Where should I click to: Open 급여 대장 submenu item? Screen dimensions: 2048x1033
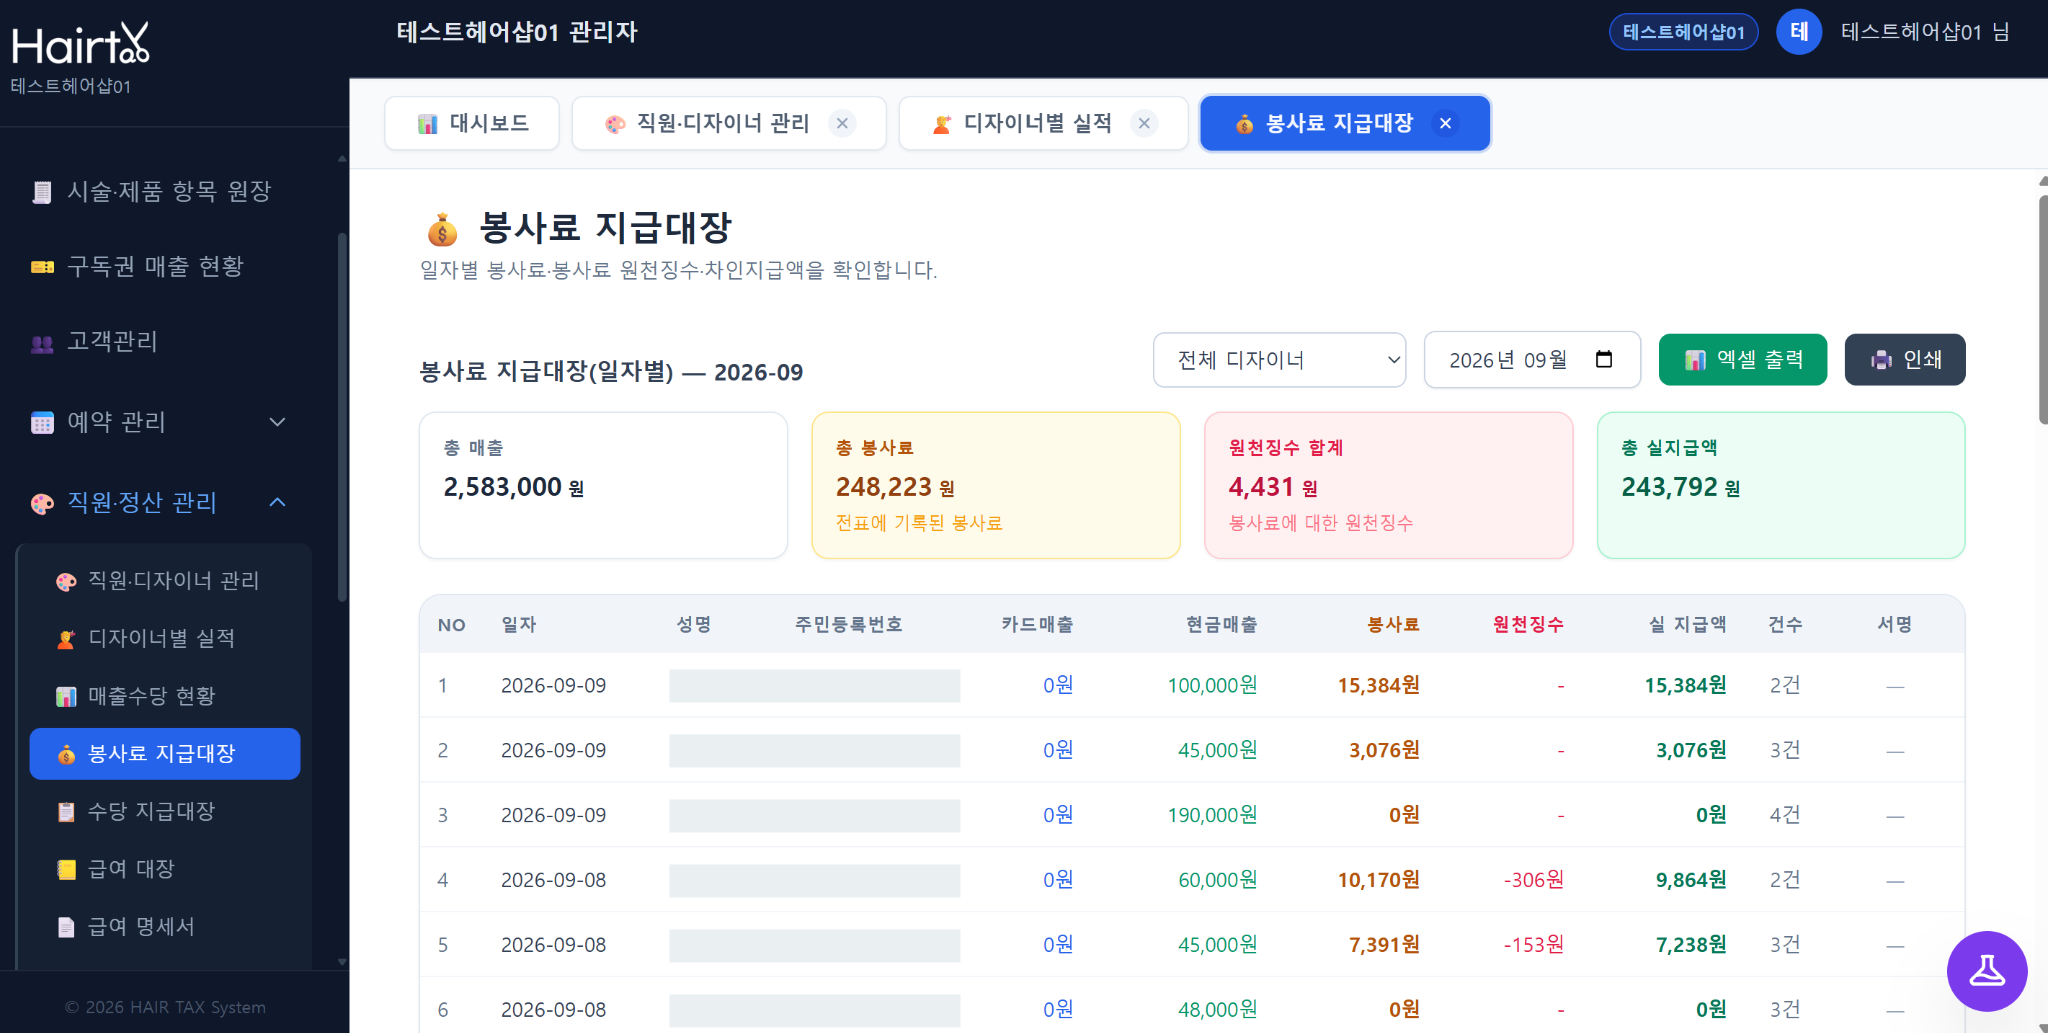(x=165, y=869)
